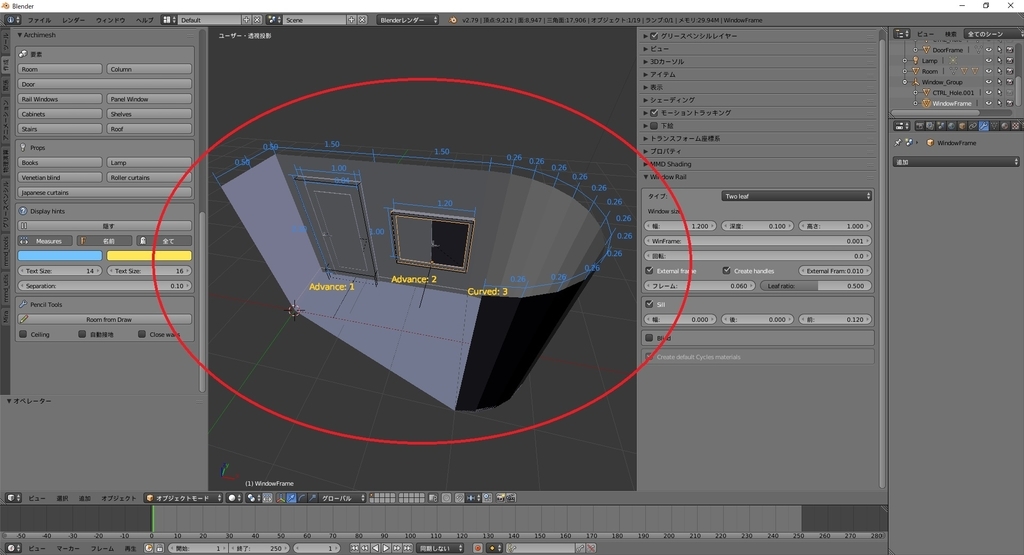The image size is (1024, 555).
Task: Toggle visibility eye of Lamp in outliner
Action: tap(988, 60)
